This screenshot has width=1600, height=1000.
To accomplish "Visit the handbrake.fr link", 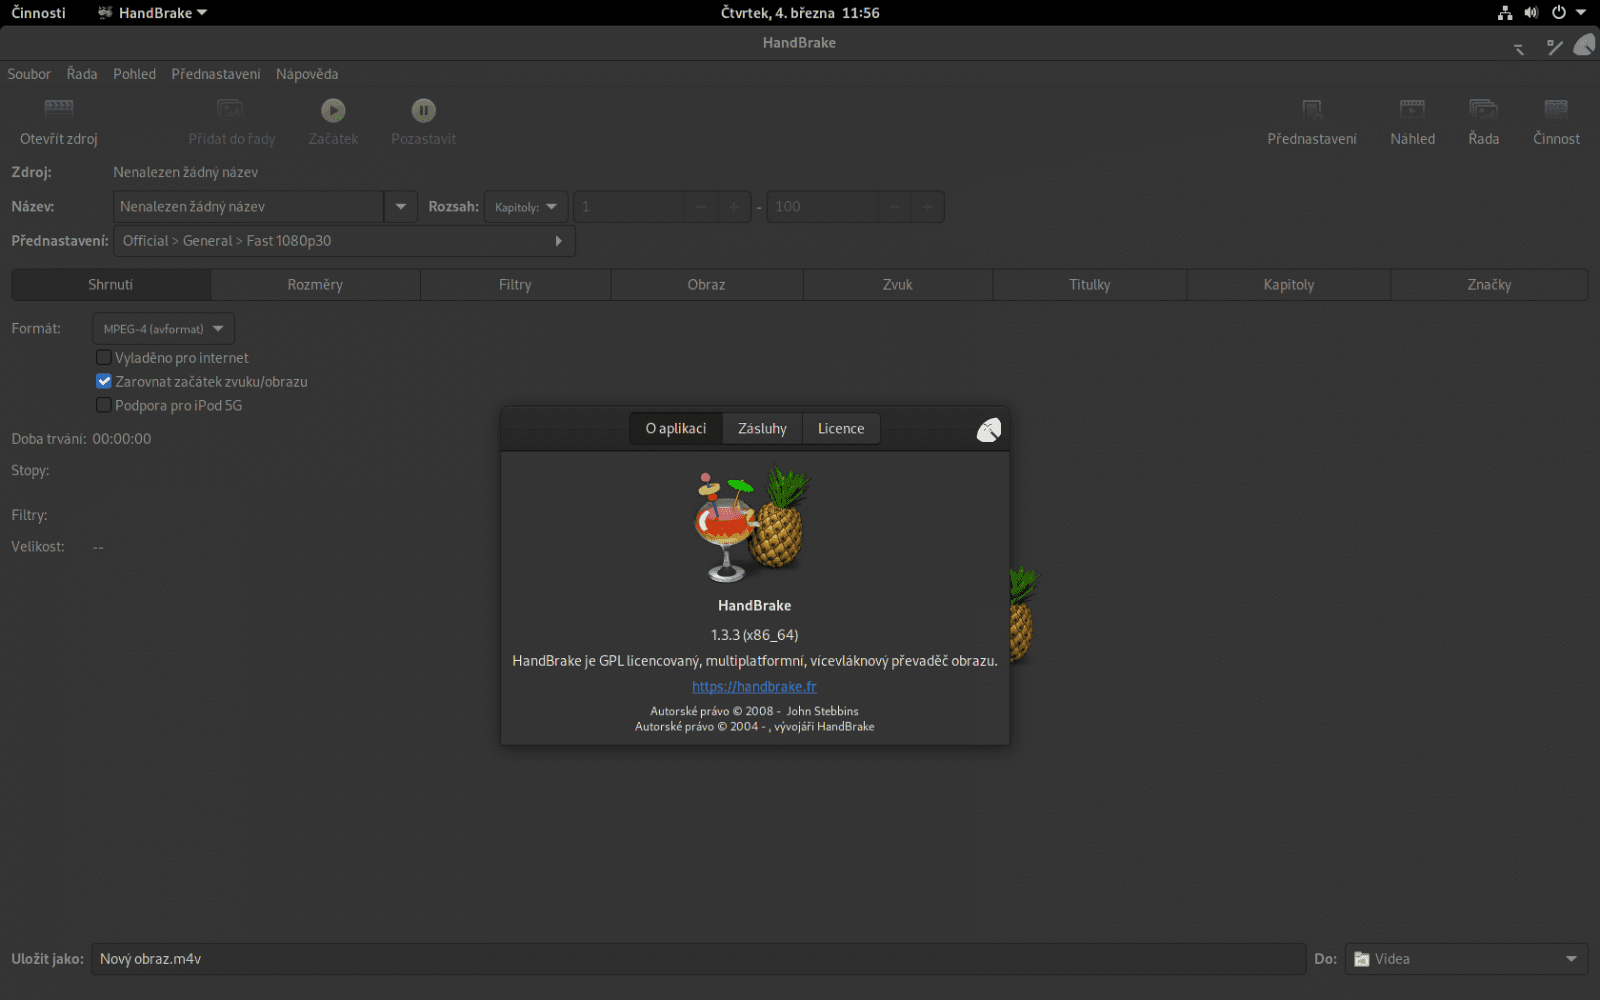I will (x=754, y=686).
